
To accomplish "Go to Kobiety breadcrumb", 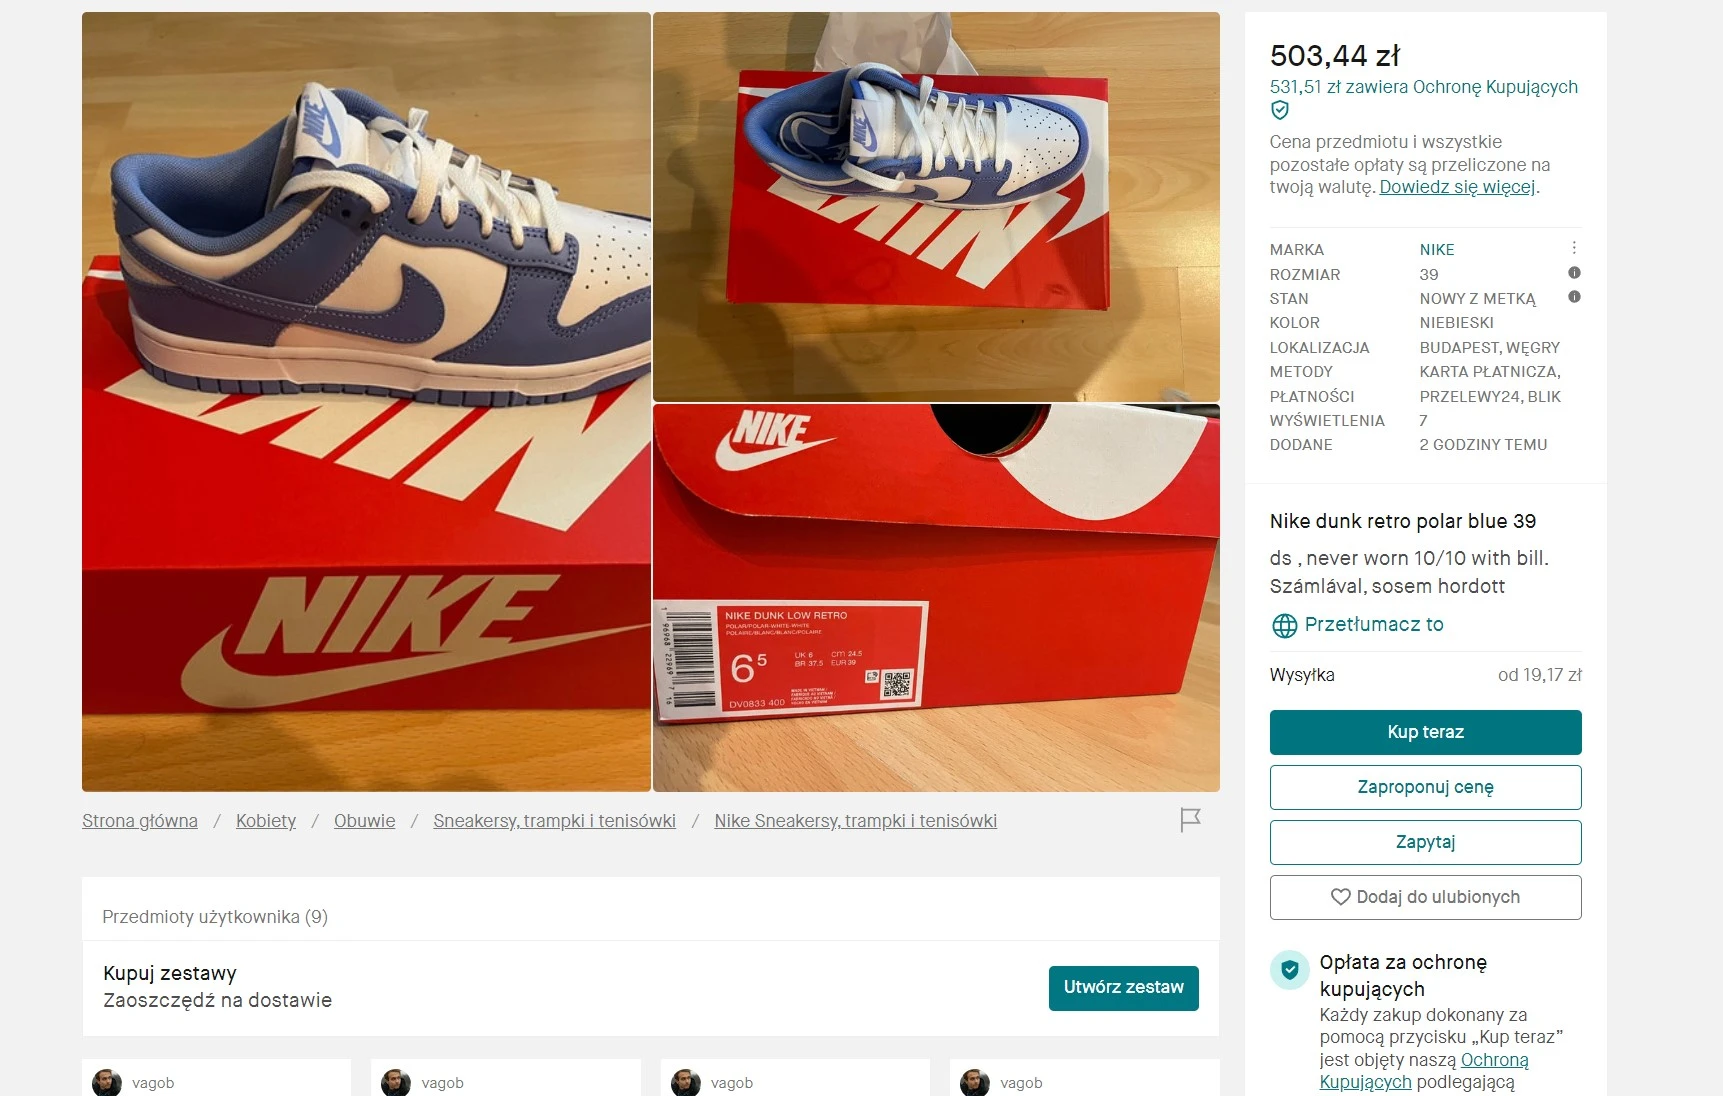I will point(266,821).
